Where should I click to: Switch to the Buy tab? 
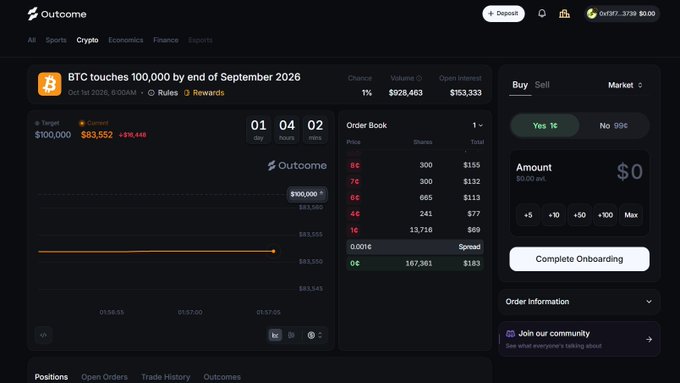tap(520, 85)
